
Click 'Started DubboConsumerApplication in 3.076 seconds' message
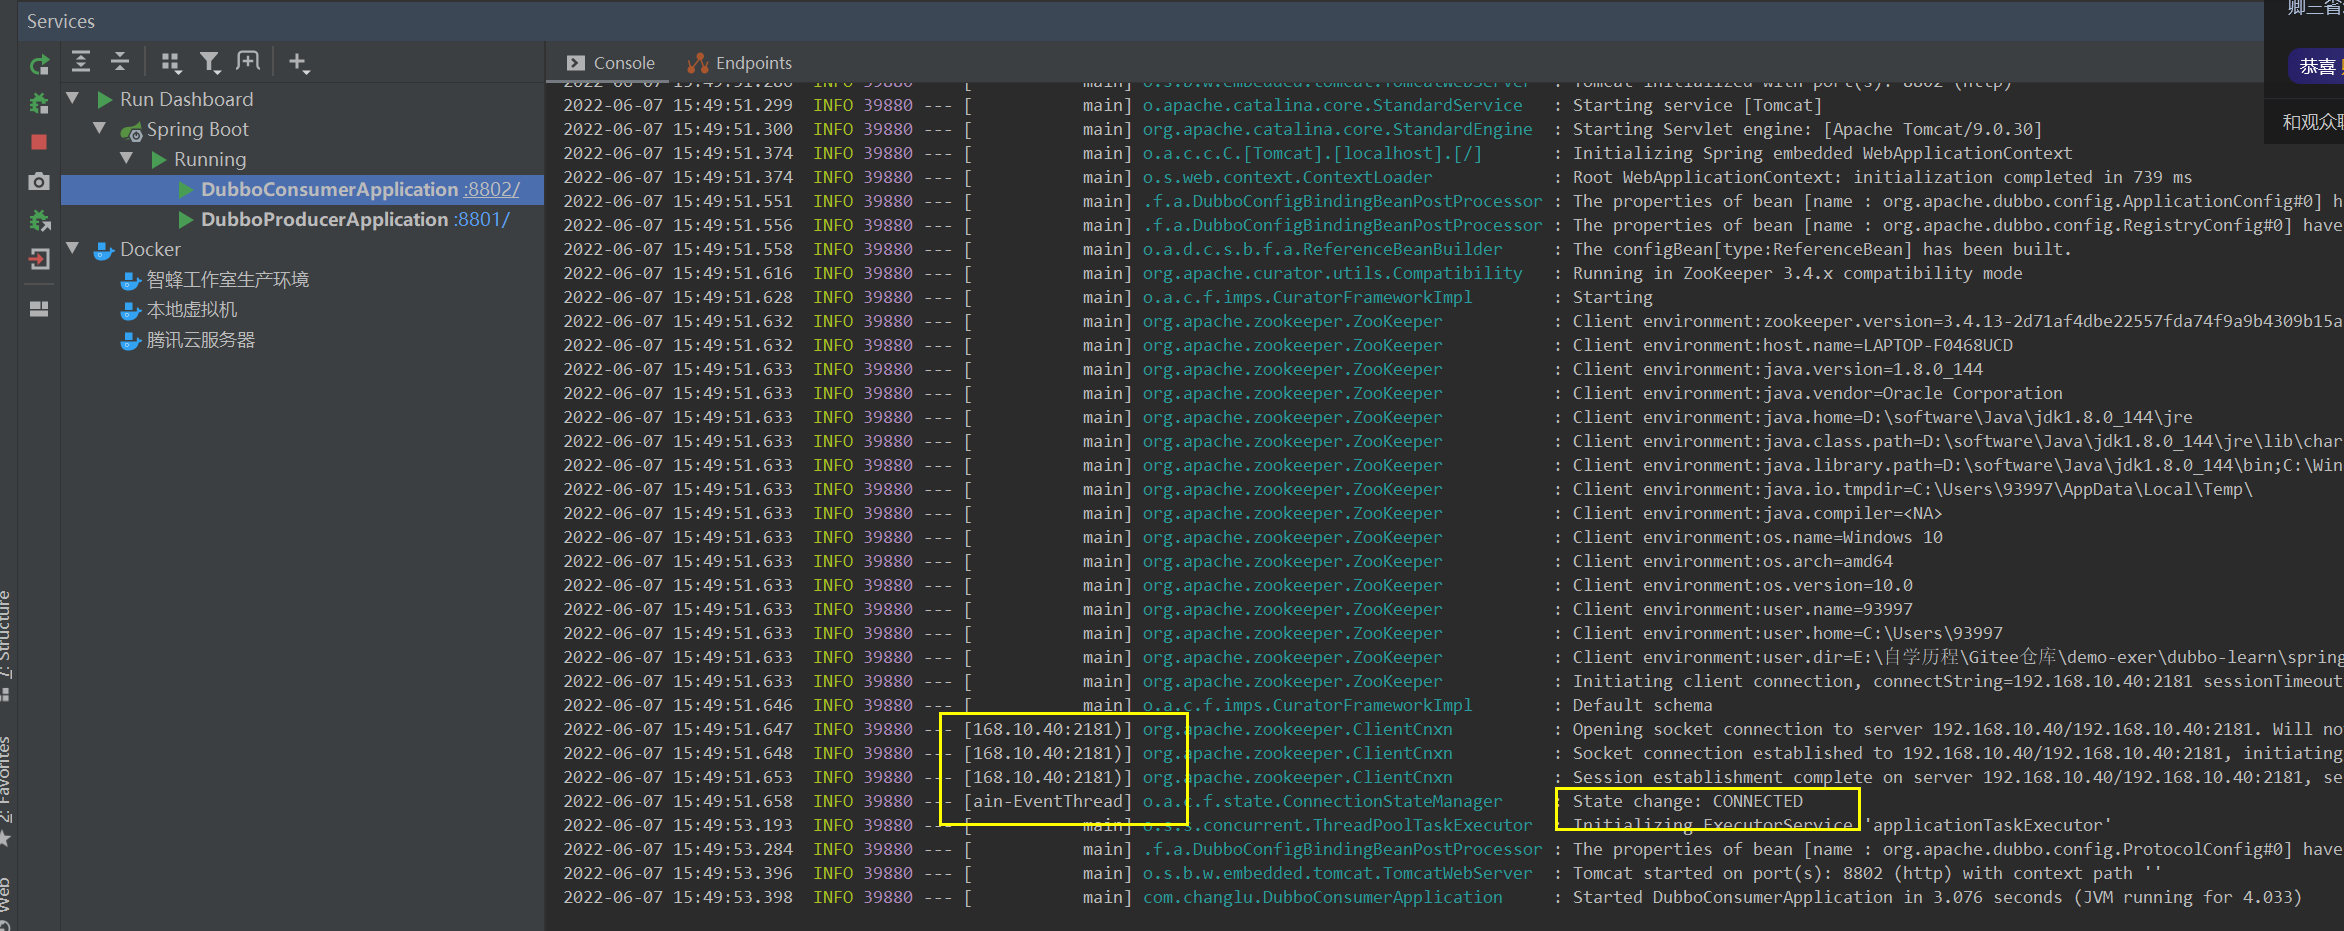click(1937, 897)
